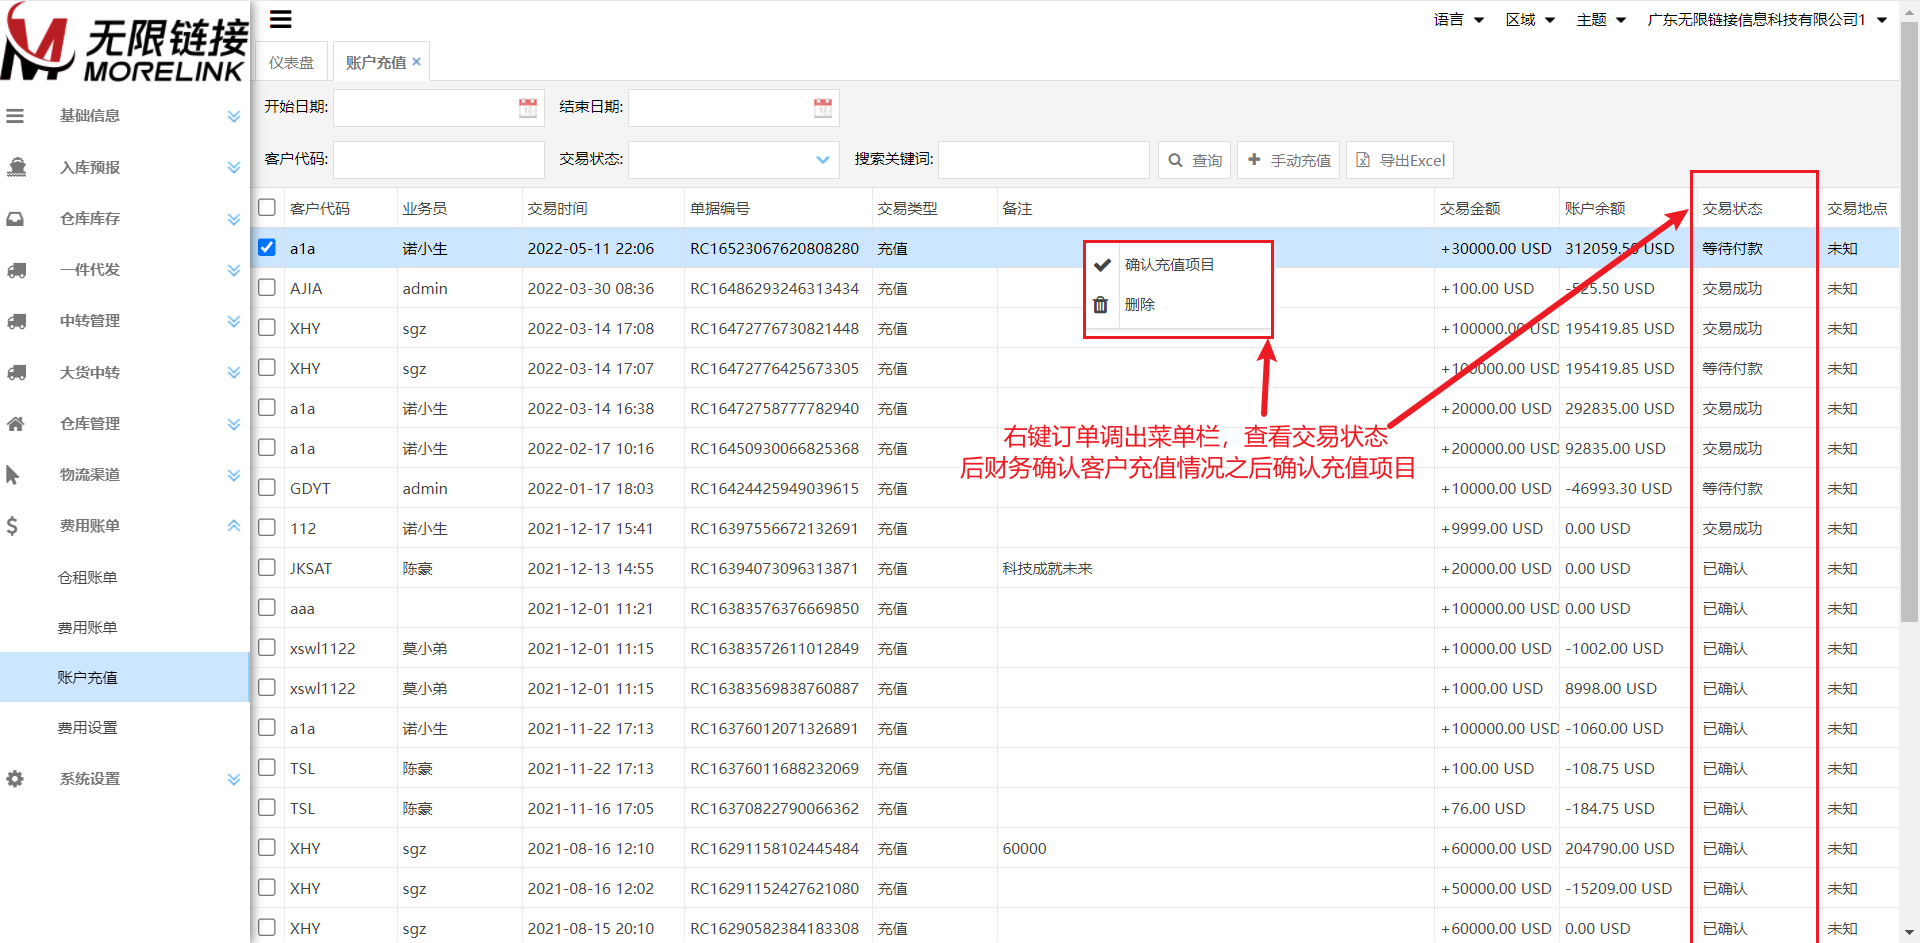This screenshot has width=1920, height=943.
Task: Switch to the 仪表盘 tab
Action: [292, 62]
